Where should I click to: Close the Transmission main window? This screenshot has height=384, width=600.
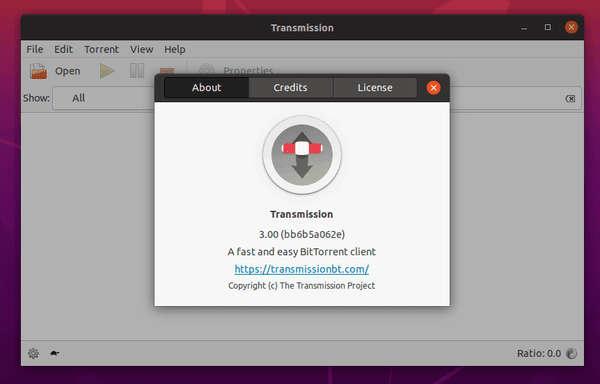tap(571, 27)
